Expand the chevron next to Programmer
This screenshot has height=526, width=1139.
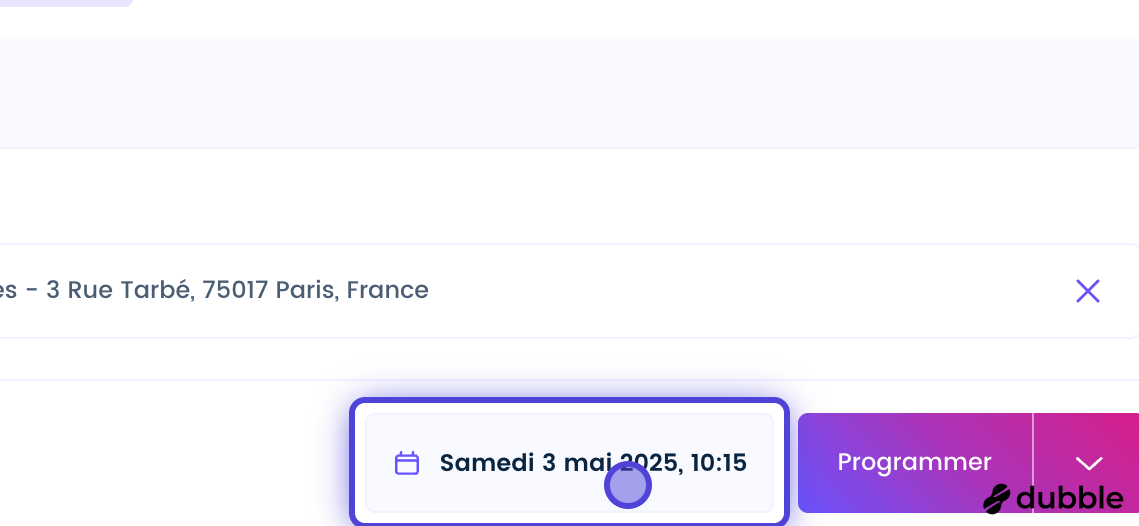(1087, 463)
